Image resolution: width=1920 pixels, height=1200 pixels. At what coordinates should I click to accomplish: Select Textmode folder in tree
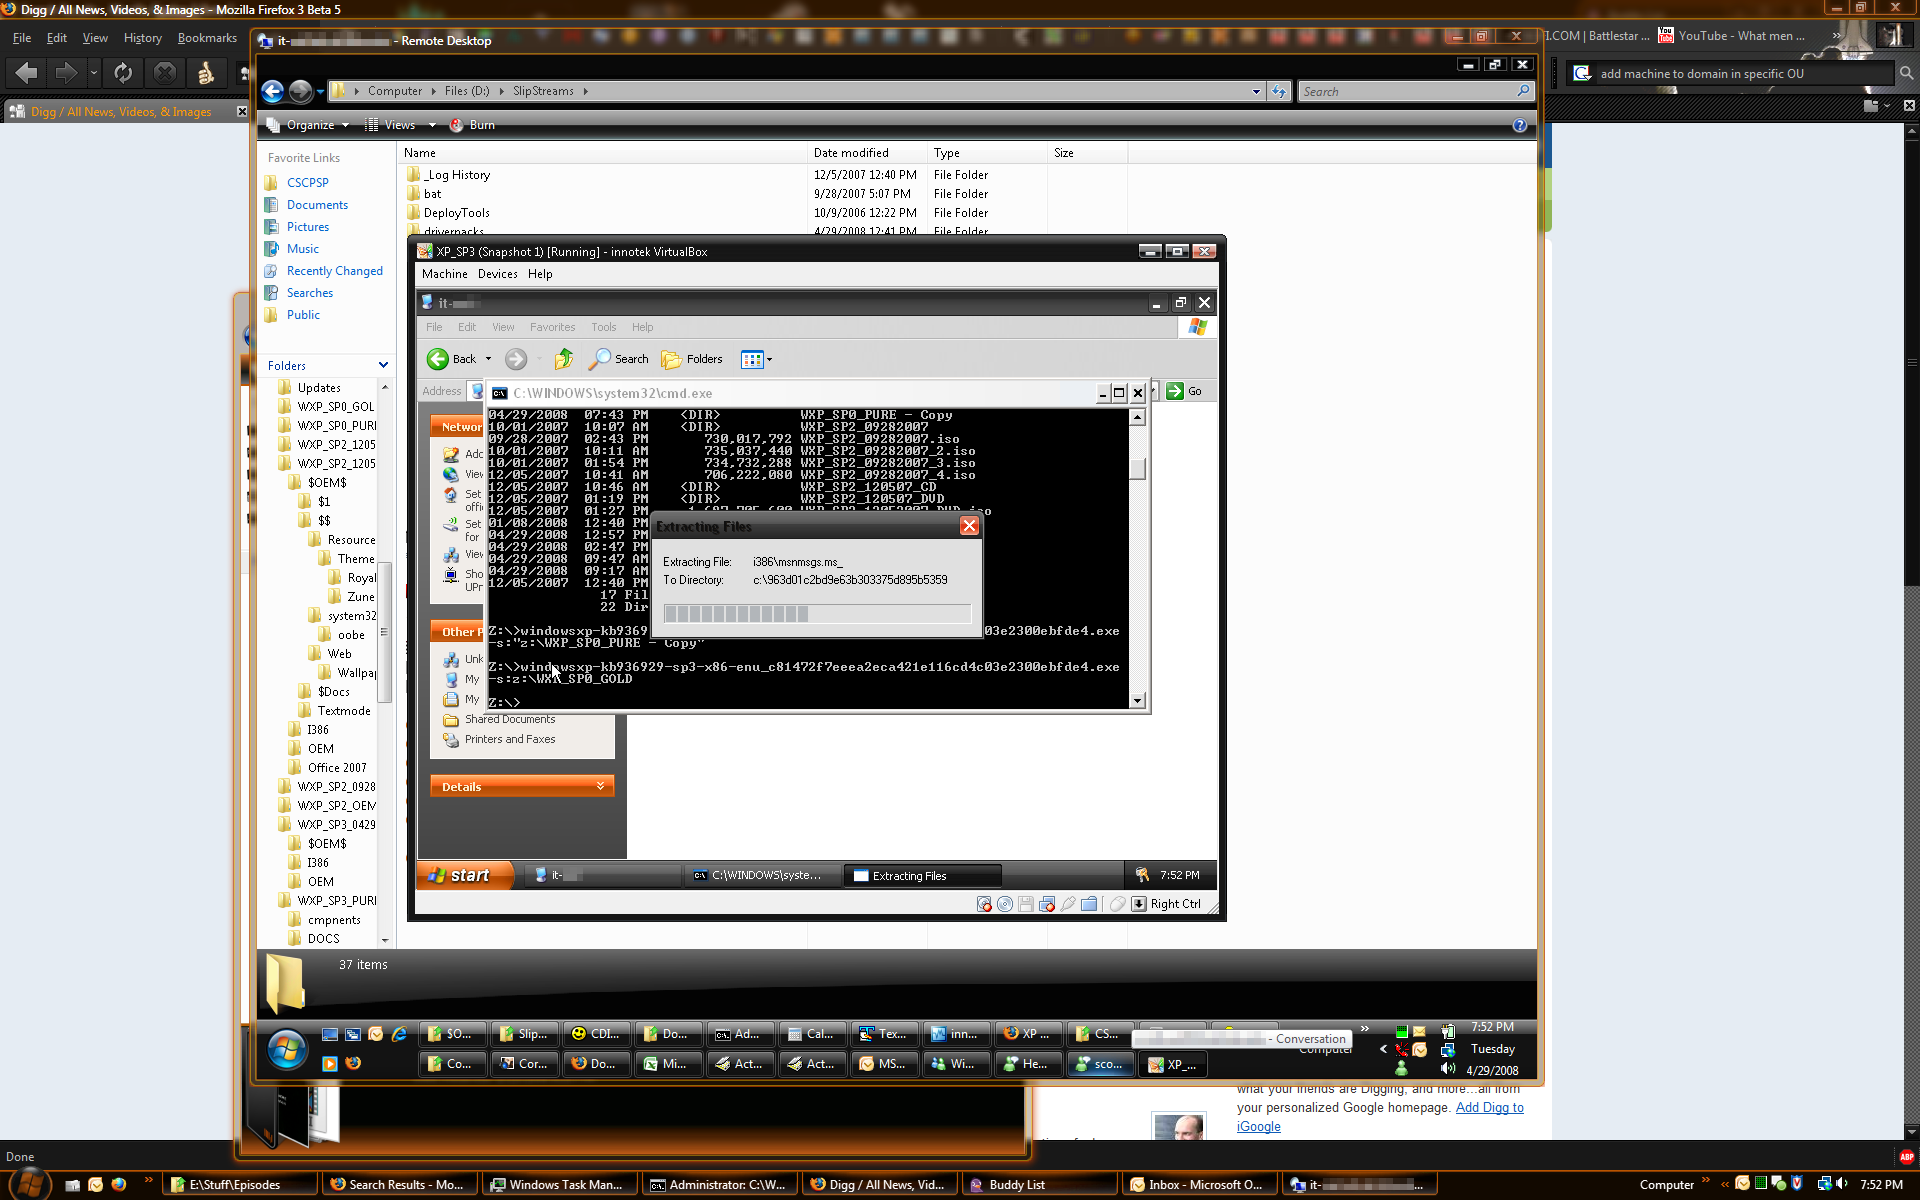(x=343, y=711)
